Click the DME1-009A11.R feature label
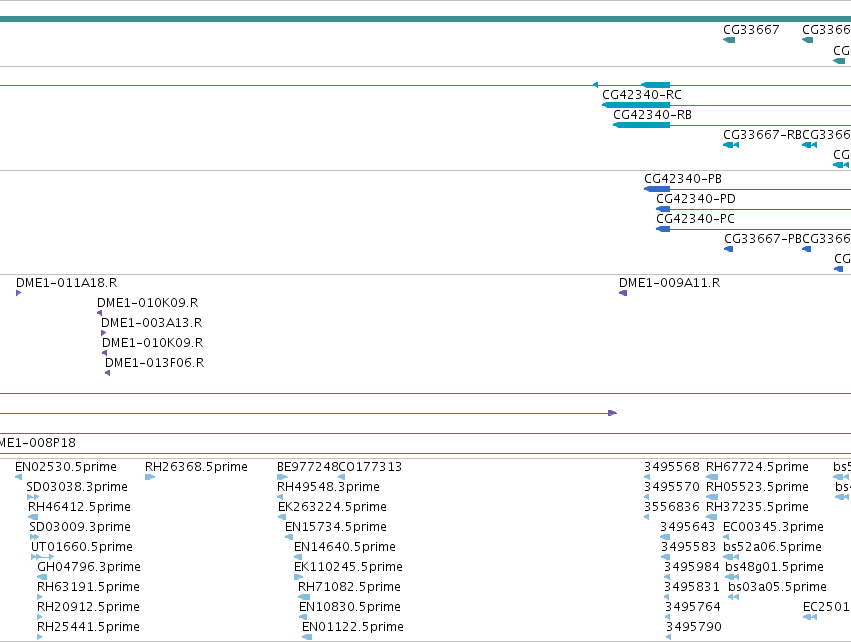The image size is (851, 642). [669, 283]
